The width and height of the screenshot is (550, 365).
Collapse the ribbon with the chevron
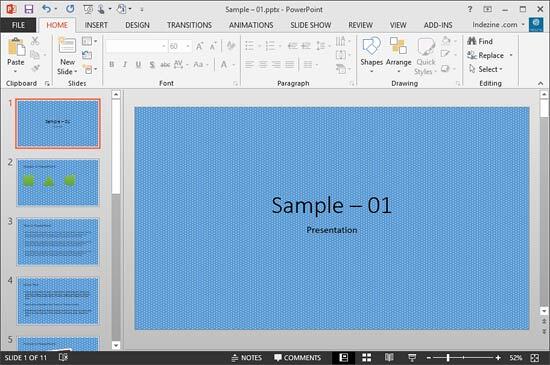point(541,83)
